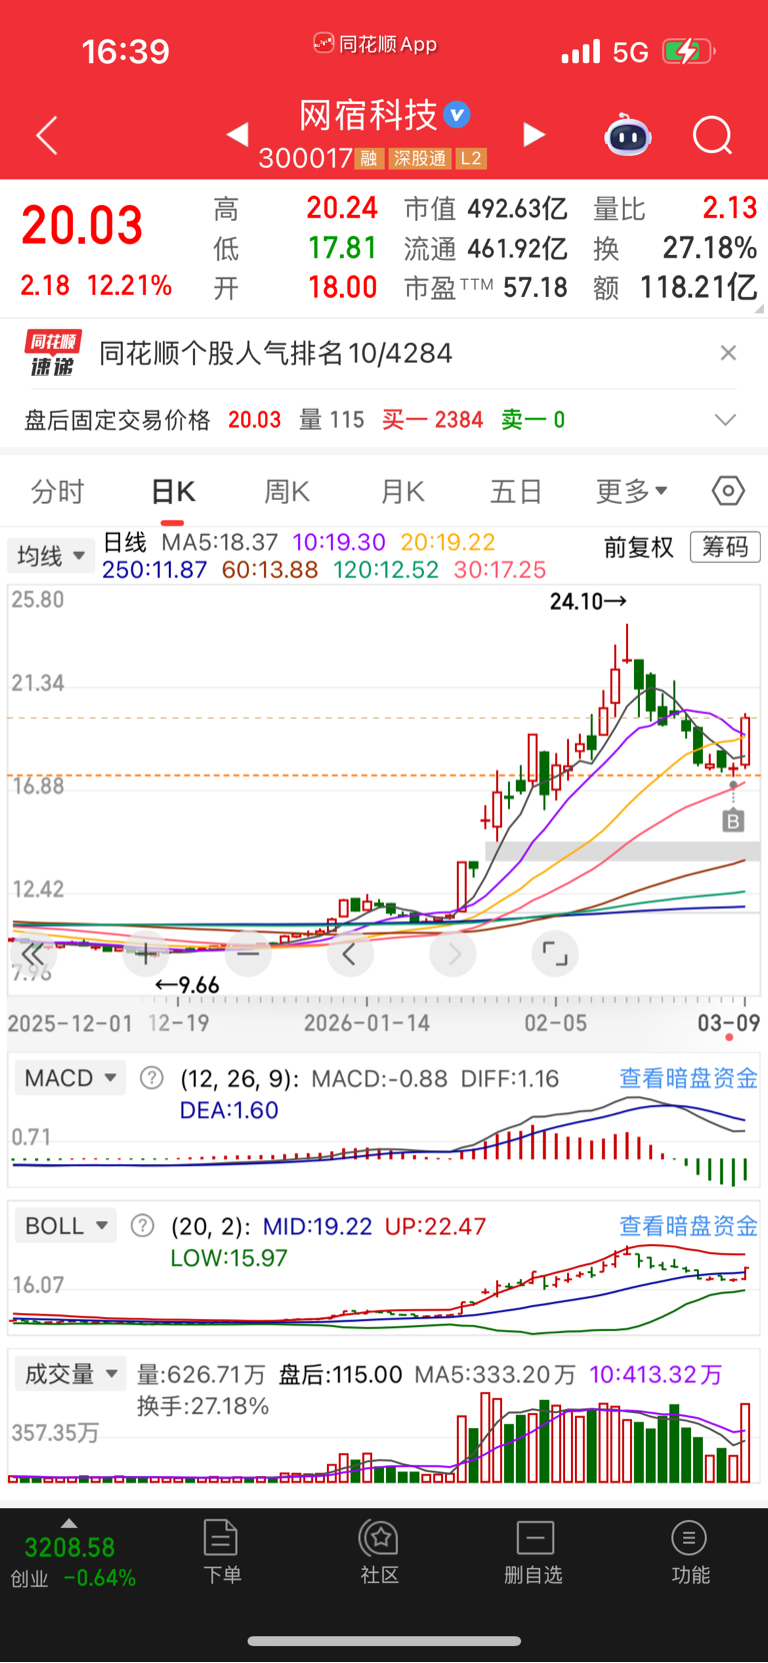Tap the battery charging icon
768x1663 pixels.
click(689, 51)
